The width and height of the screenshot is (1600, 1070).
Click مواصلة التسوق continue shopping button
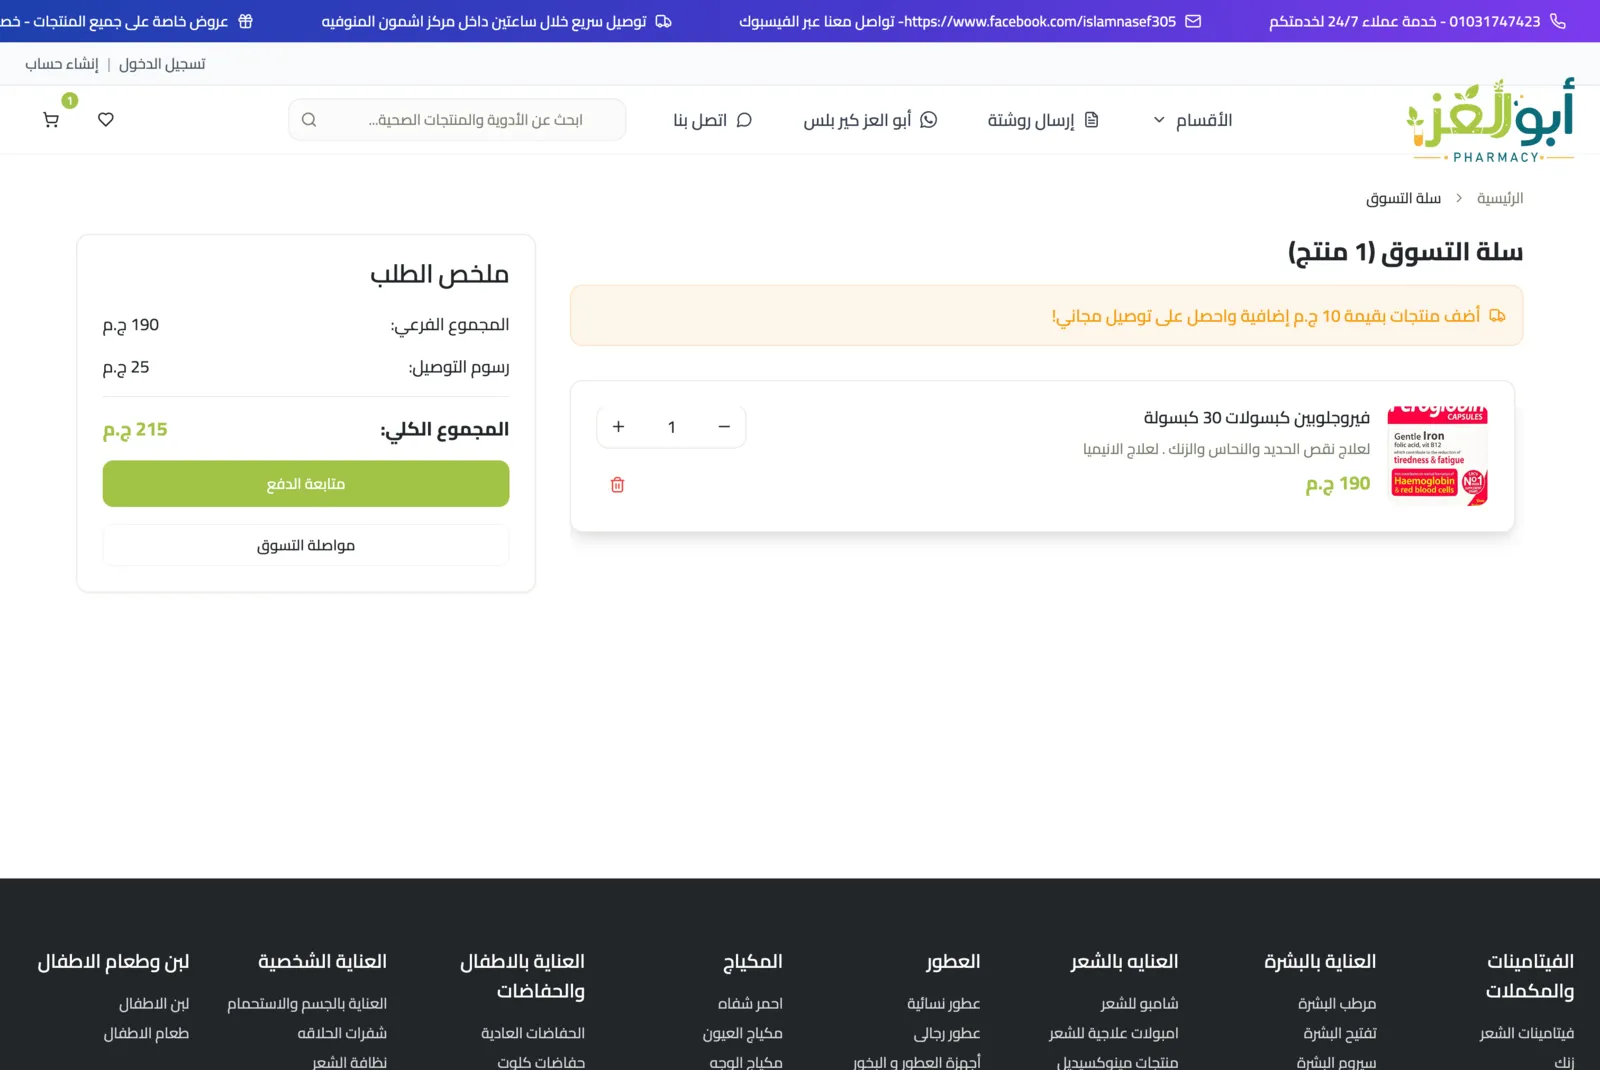[x=306, y=545]
